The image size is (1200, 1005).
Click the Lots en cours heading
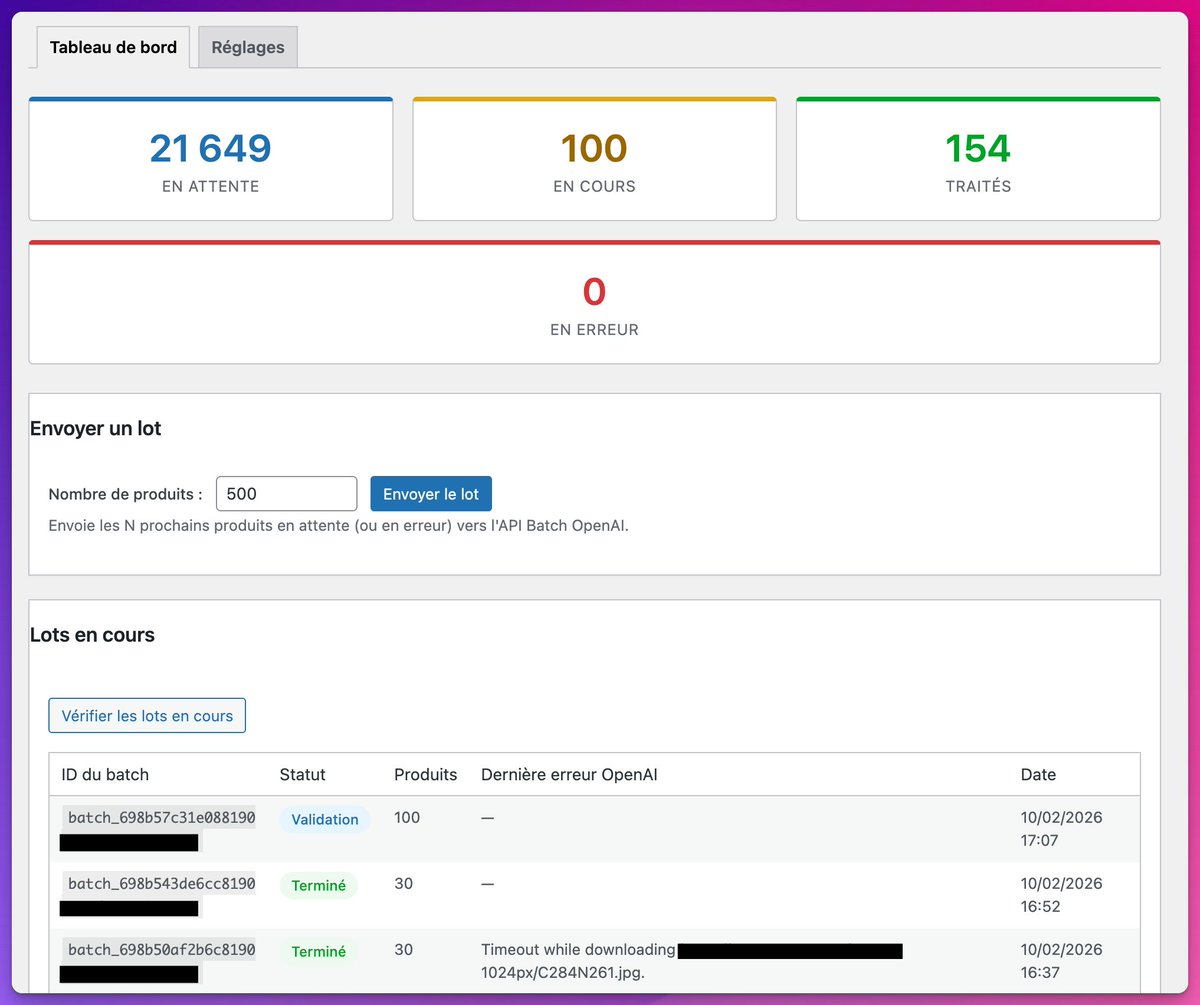click(92, 635)
